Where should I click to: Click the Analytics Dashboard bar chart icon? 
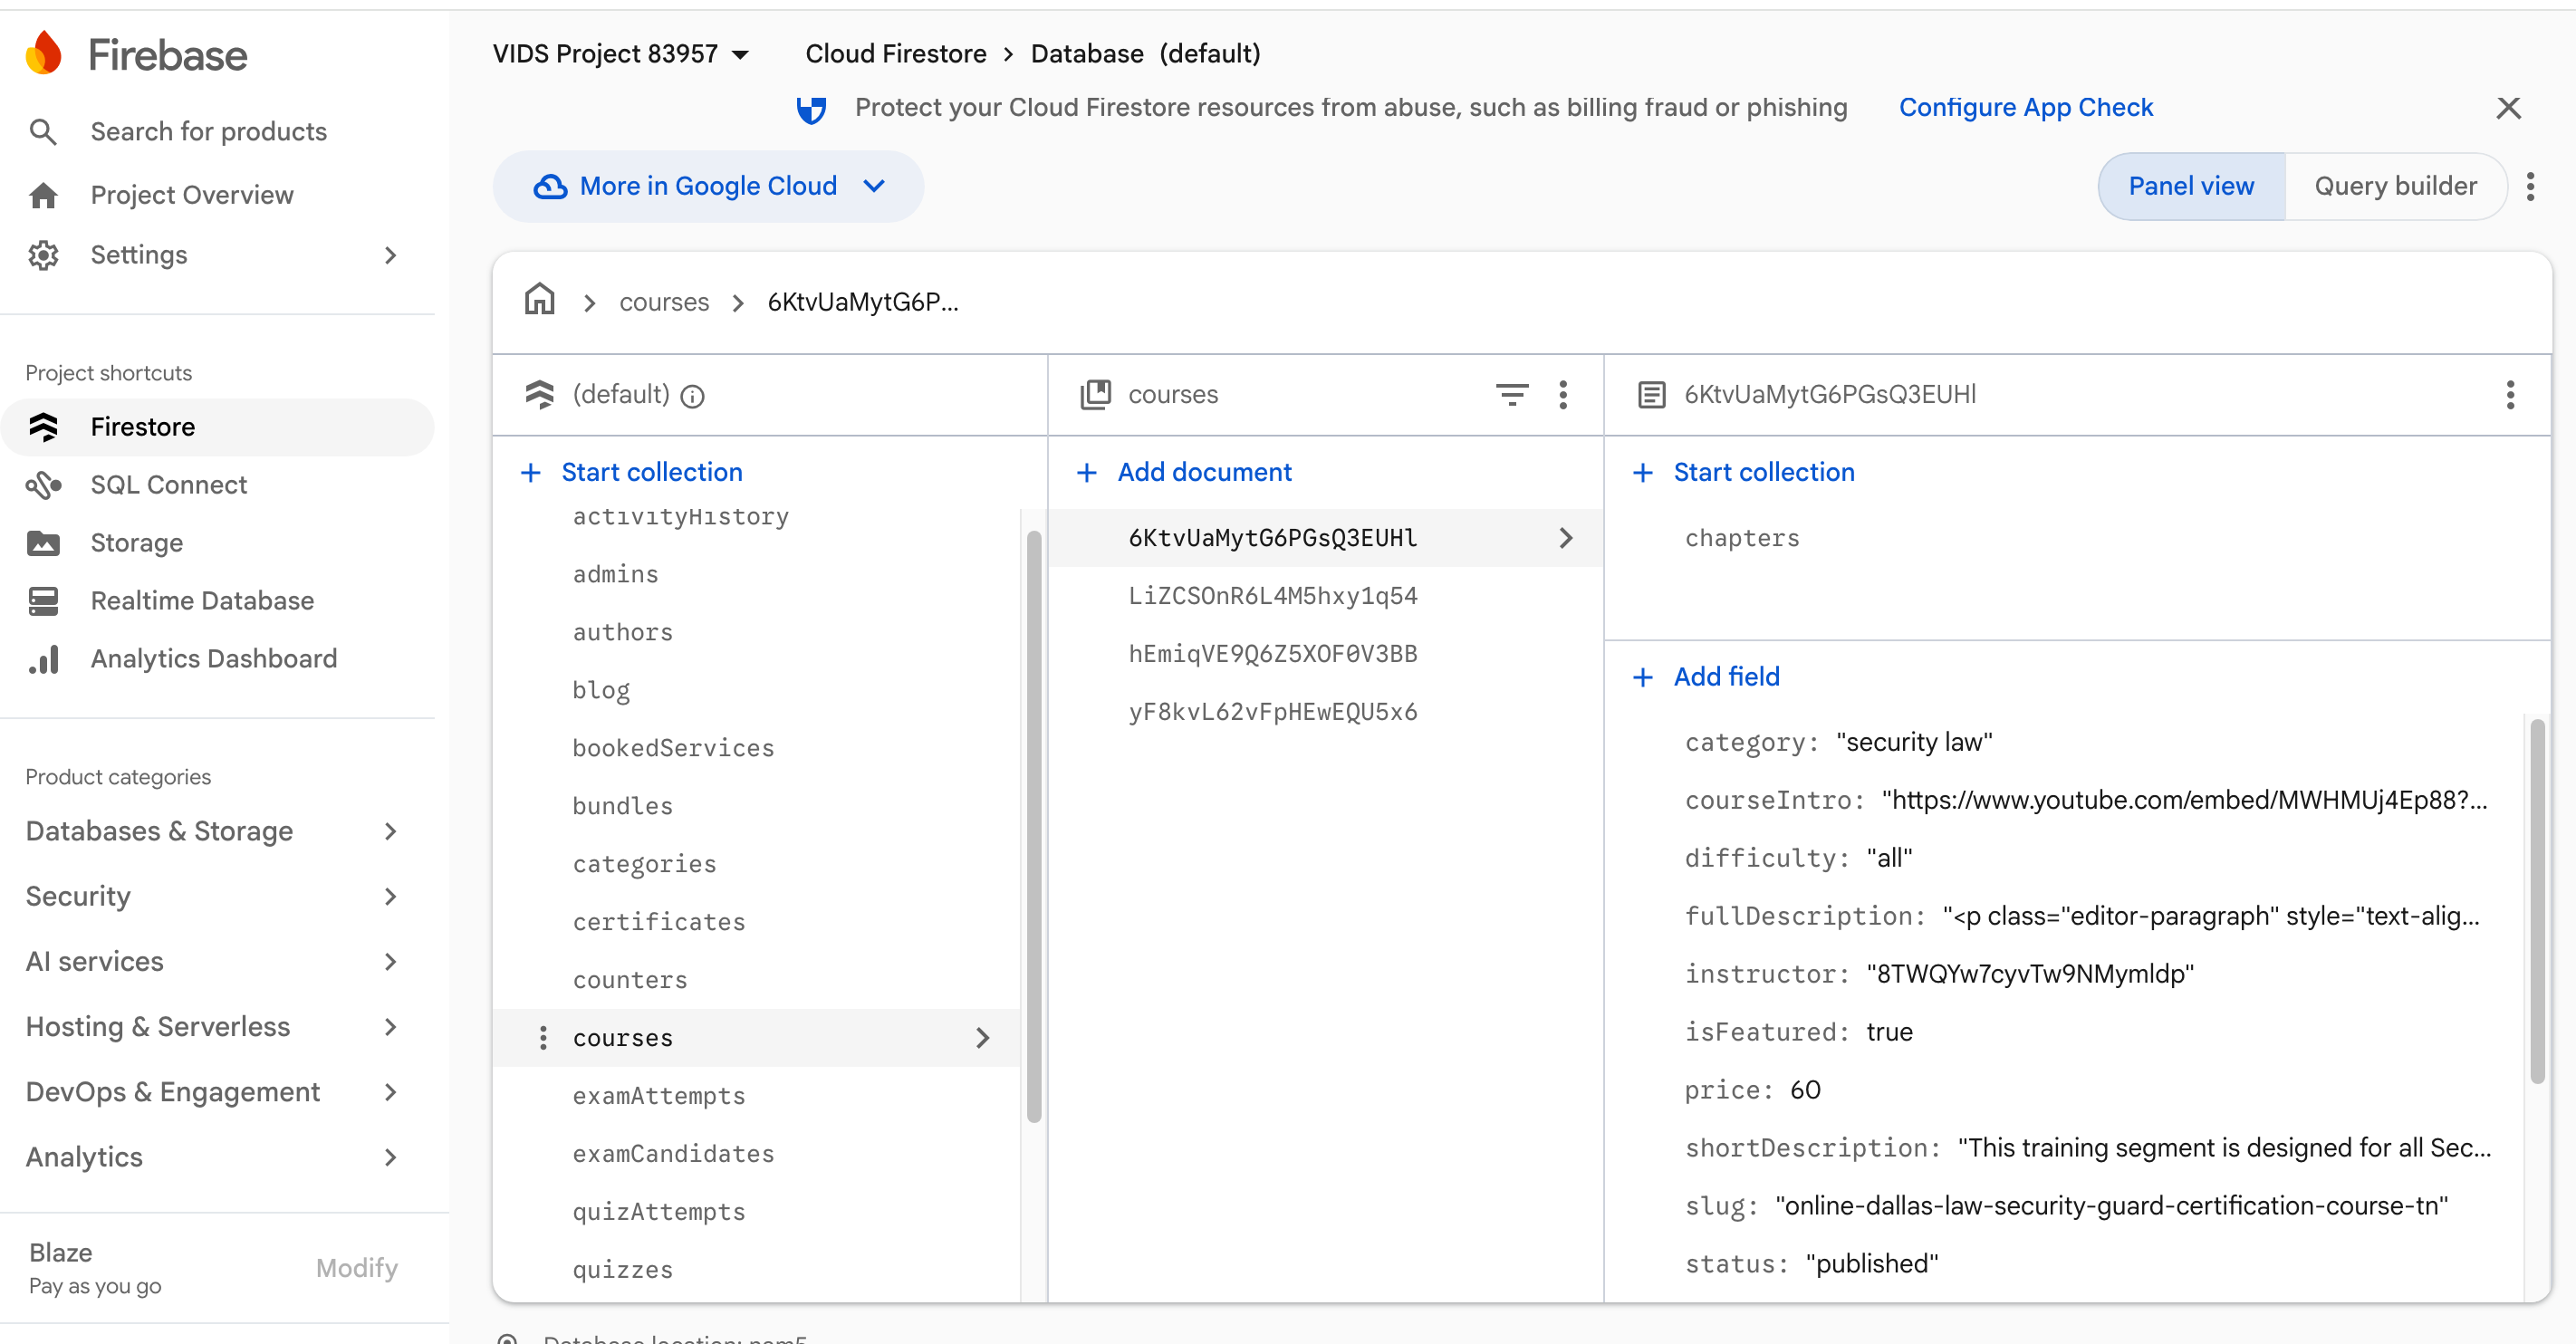[43, 659]
